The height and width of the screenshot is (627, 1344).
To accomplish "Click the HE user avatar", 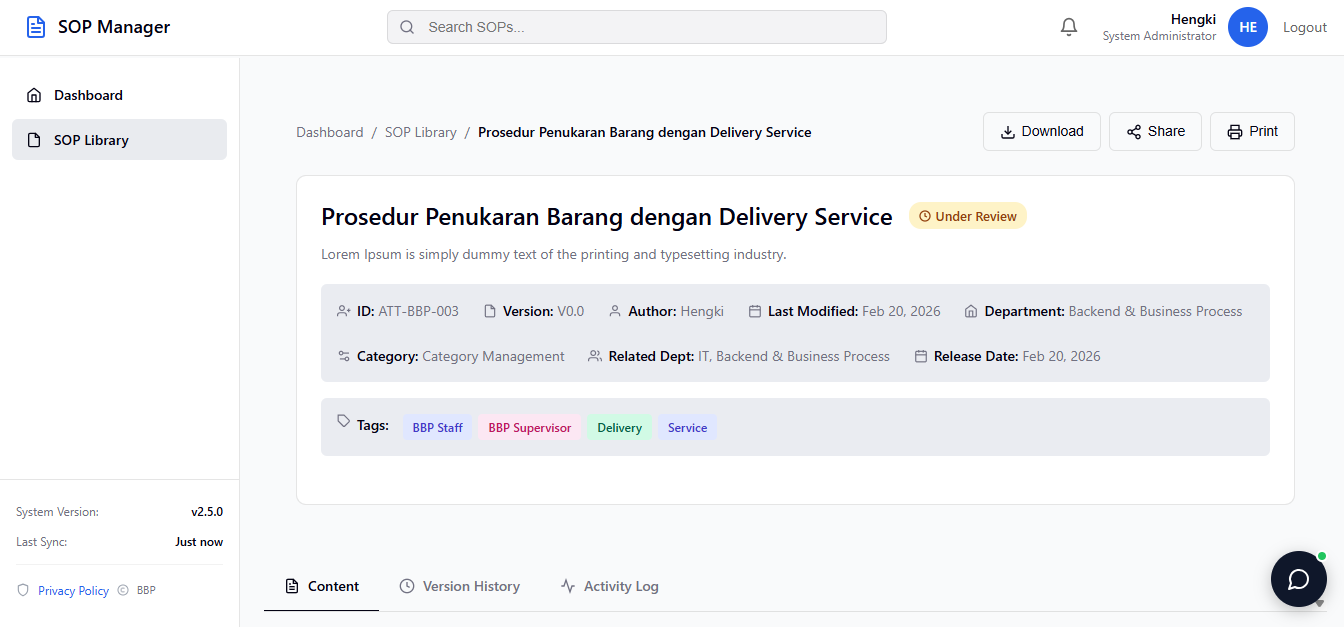I will point(1248,27).
